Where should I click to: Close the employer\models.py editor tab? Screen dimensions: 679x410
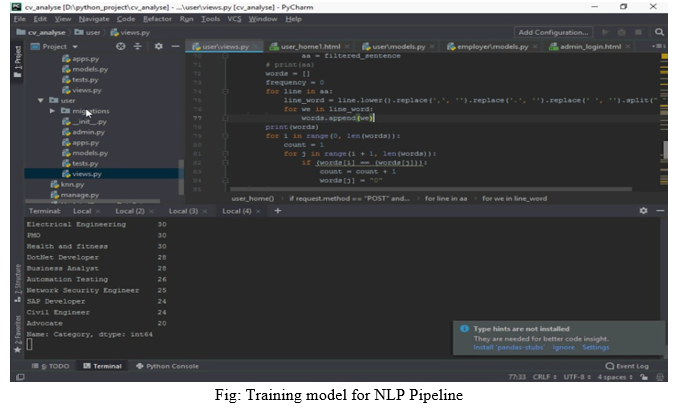[535, 46]
